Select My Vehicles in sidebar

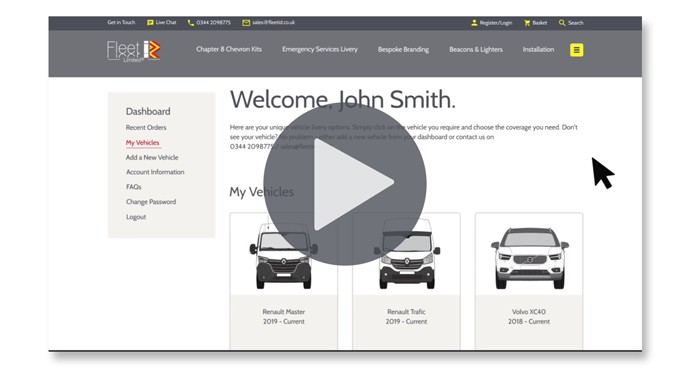(143, 143)
